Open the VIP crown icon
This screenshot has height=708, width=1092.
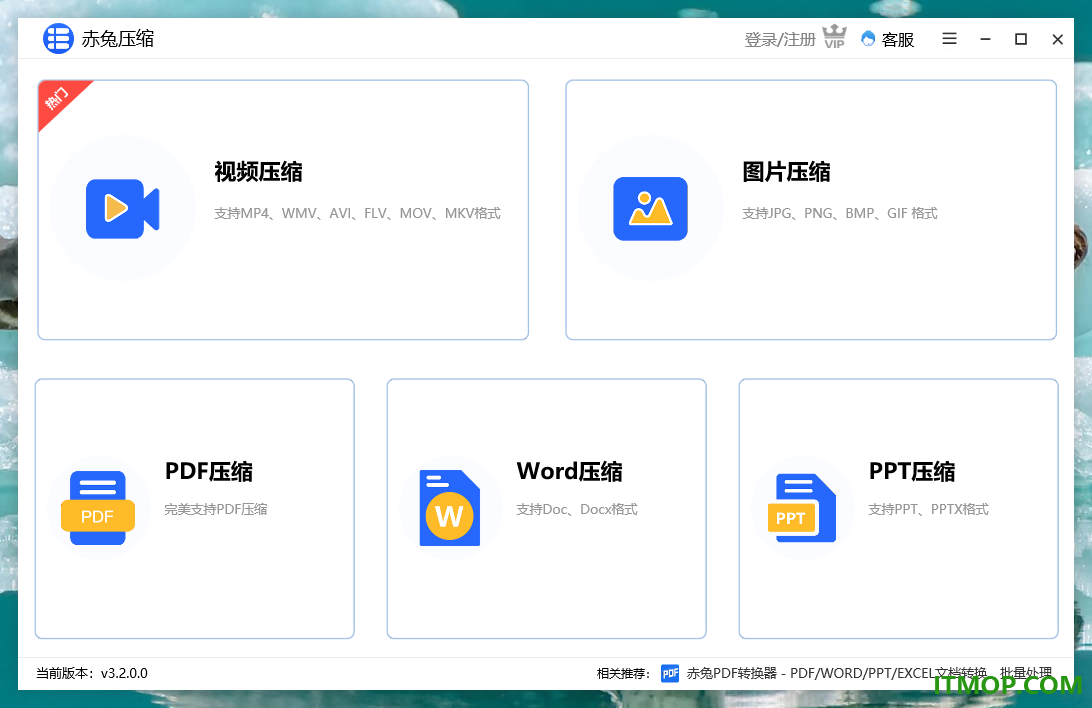[834, 36]
